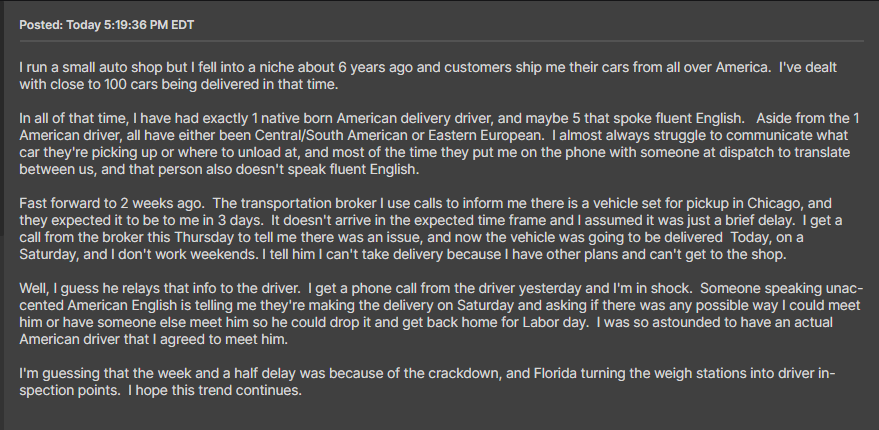Click the word 'Florida' in last paragraph
Image resolution: width=879 pixels, height=430 pixels.
point(553,373)
